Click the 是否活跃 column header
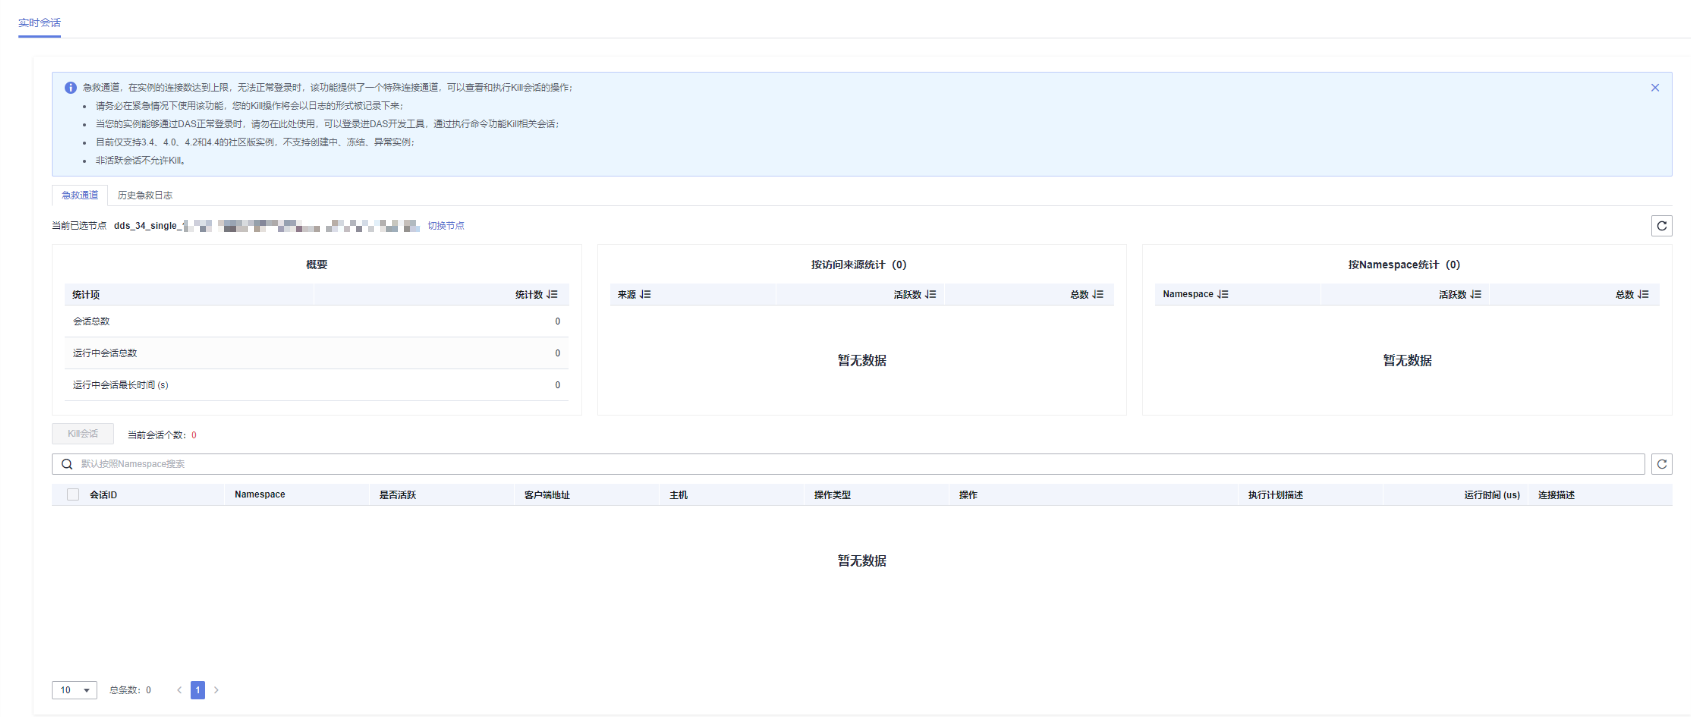This screenshot has height=717, width=1691. click(398, 495)
